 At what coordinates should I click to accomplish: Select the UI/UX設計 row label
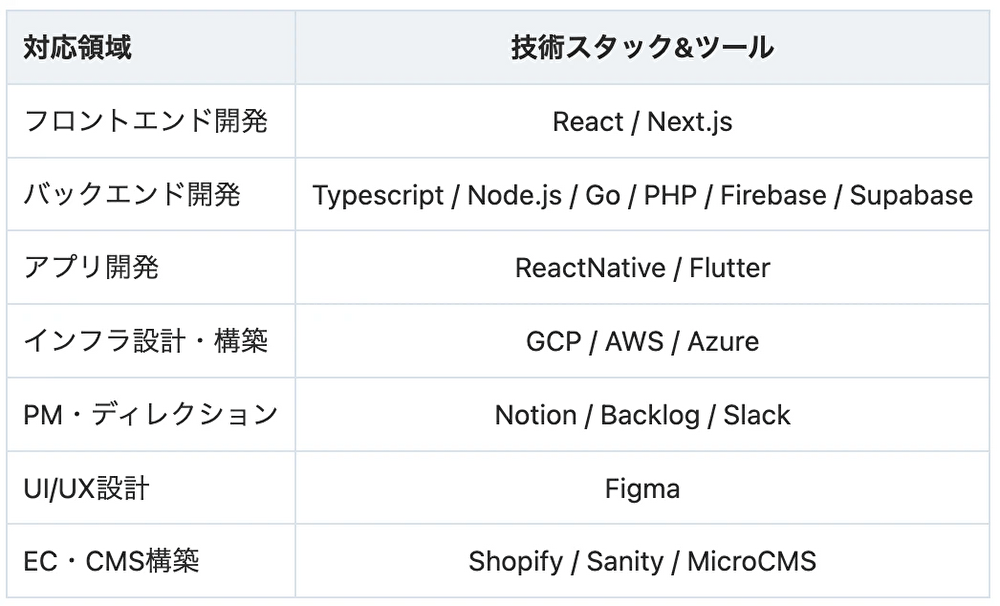86,488
